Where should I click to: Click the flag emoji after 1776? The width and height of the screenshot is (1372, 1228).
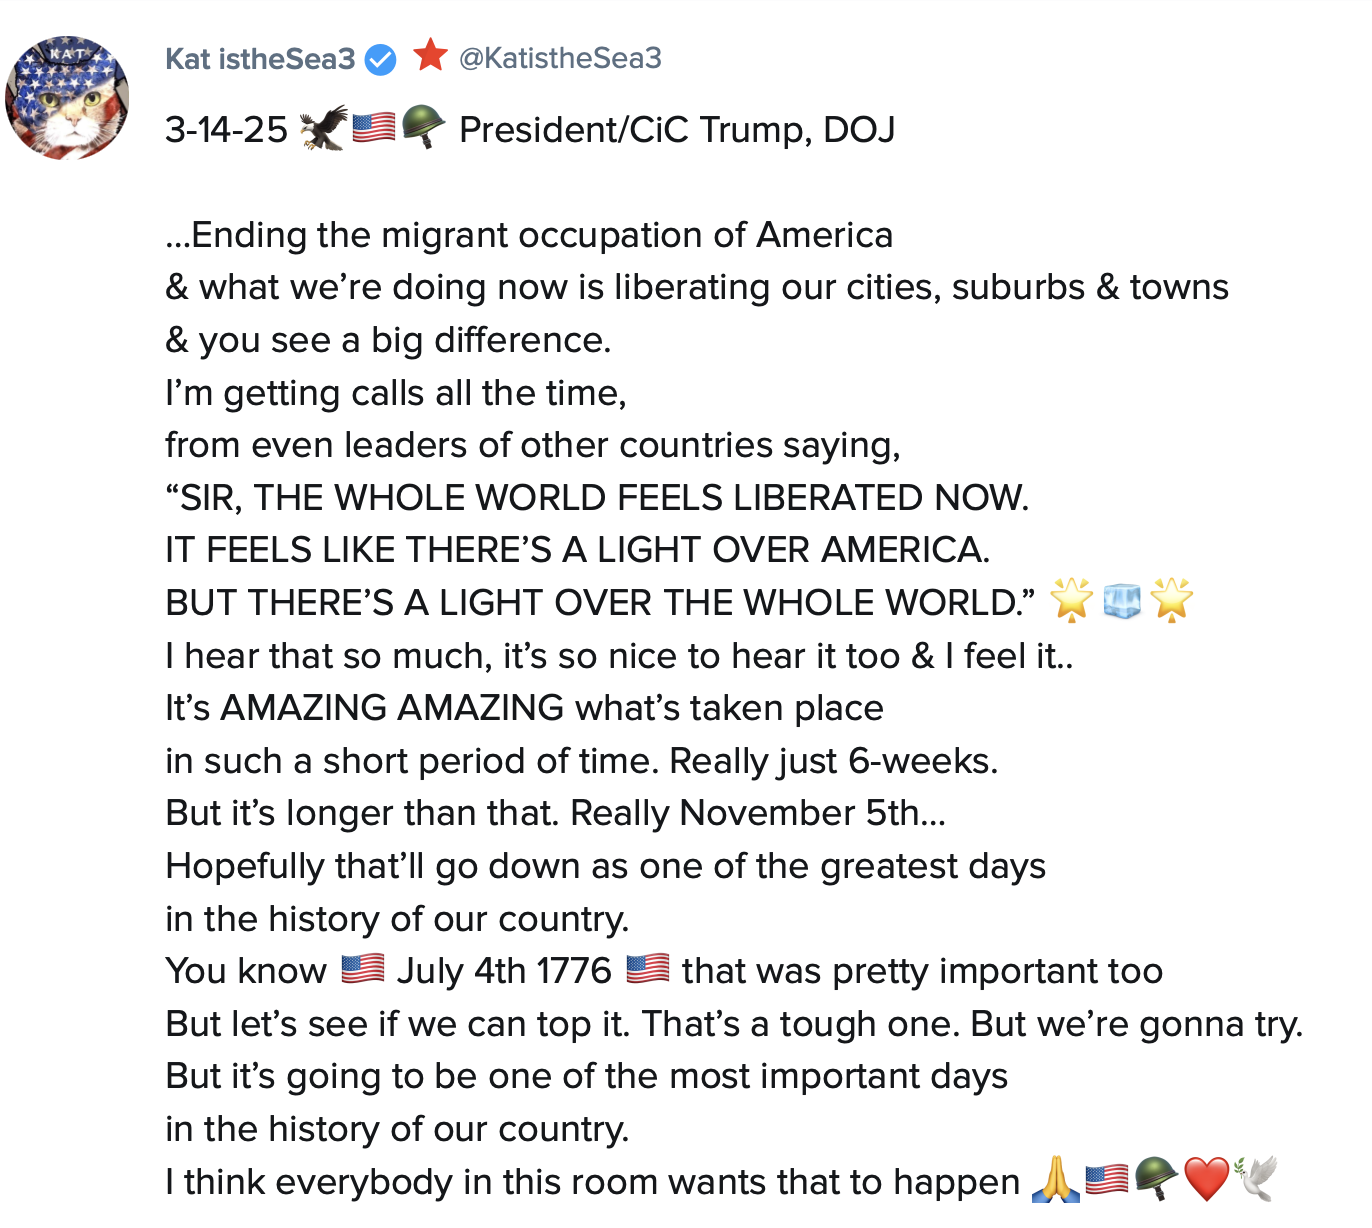point(647,969)
